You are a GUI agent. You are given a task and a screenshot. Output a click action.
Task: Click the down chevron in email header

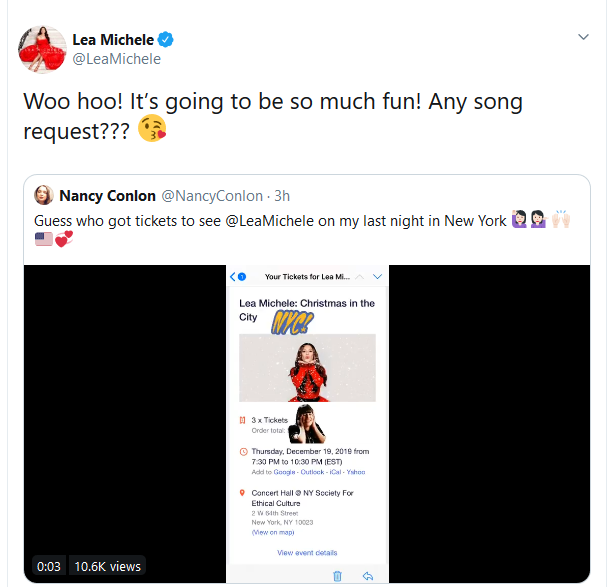pos(377,276)
